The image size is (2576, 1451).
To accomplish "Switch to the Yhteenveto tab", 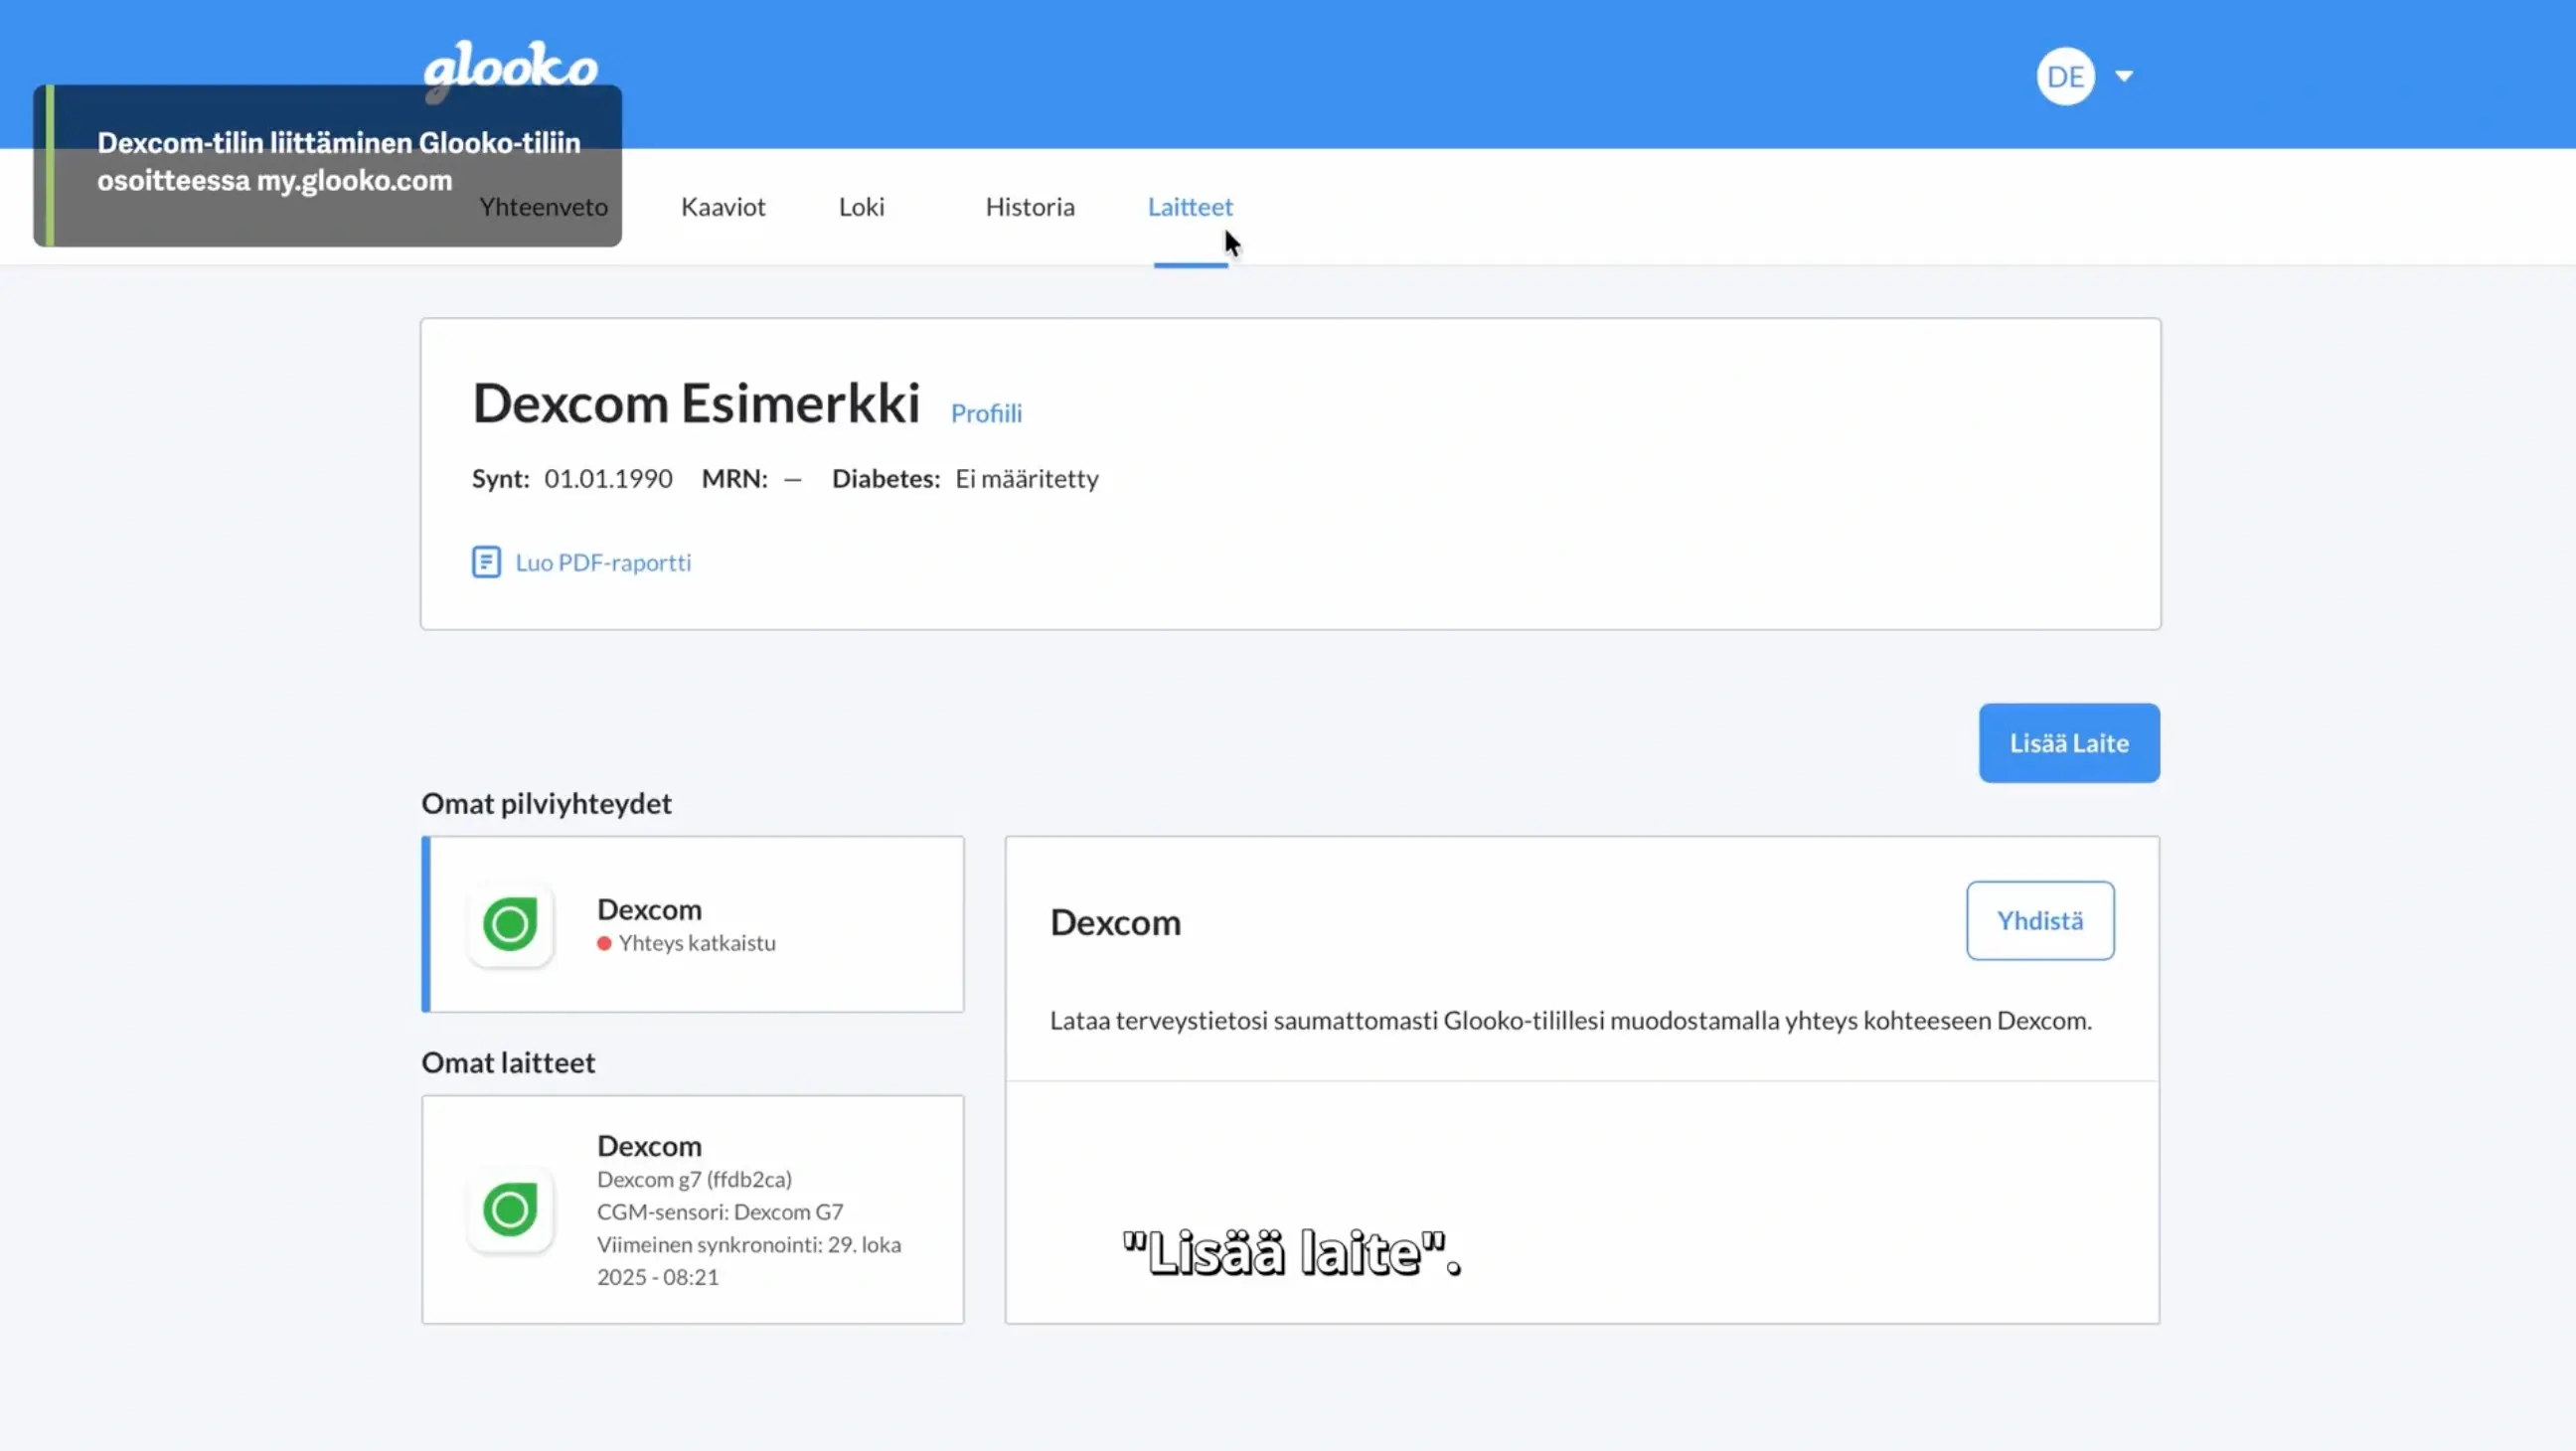I will pyautogui.click(x=543, y=207).
